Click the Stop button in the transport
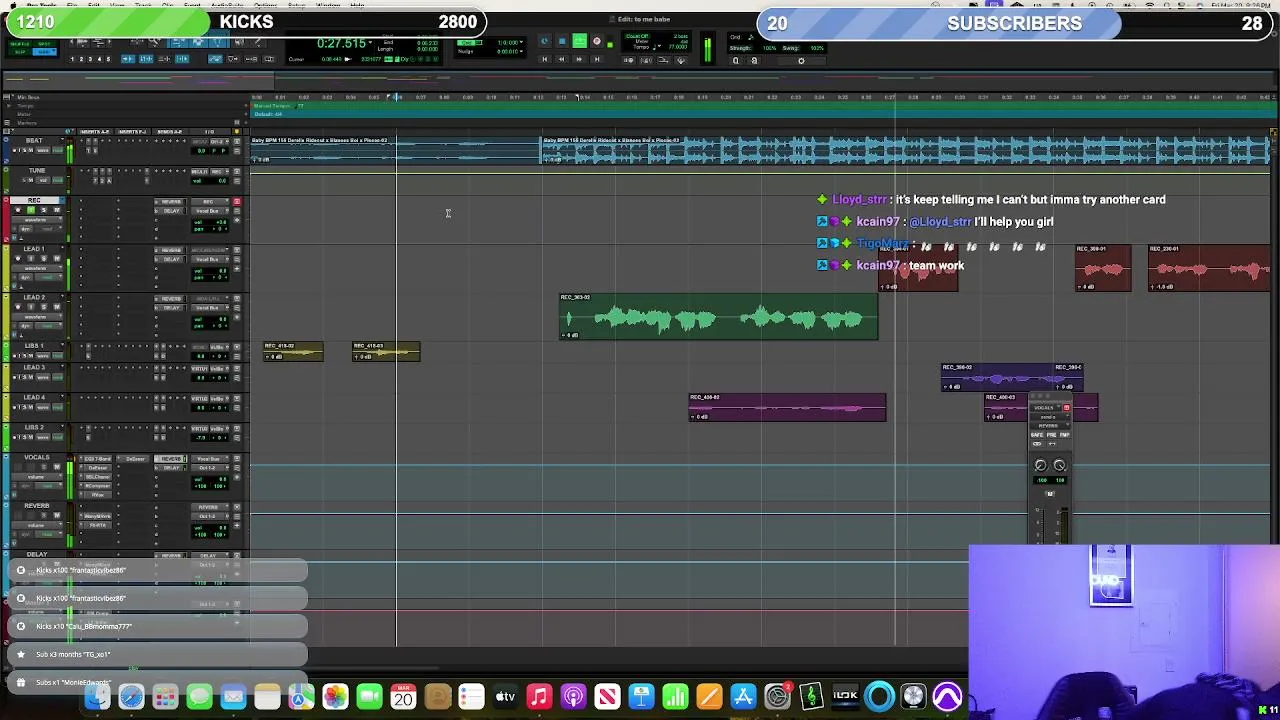 pos(562,40)
